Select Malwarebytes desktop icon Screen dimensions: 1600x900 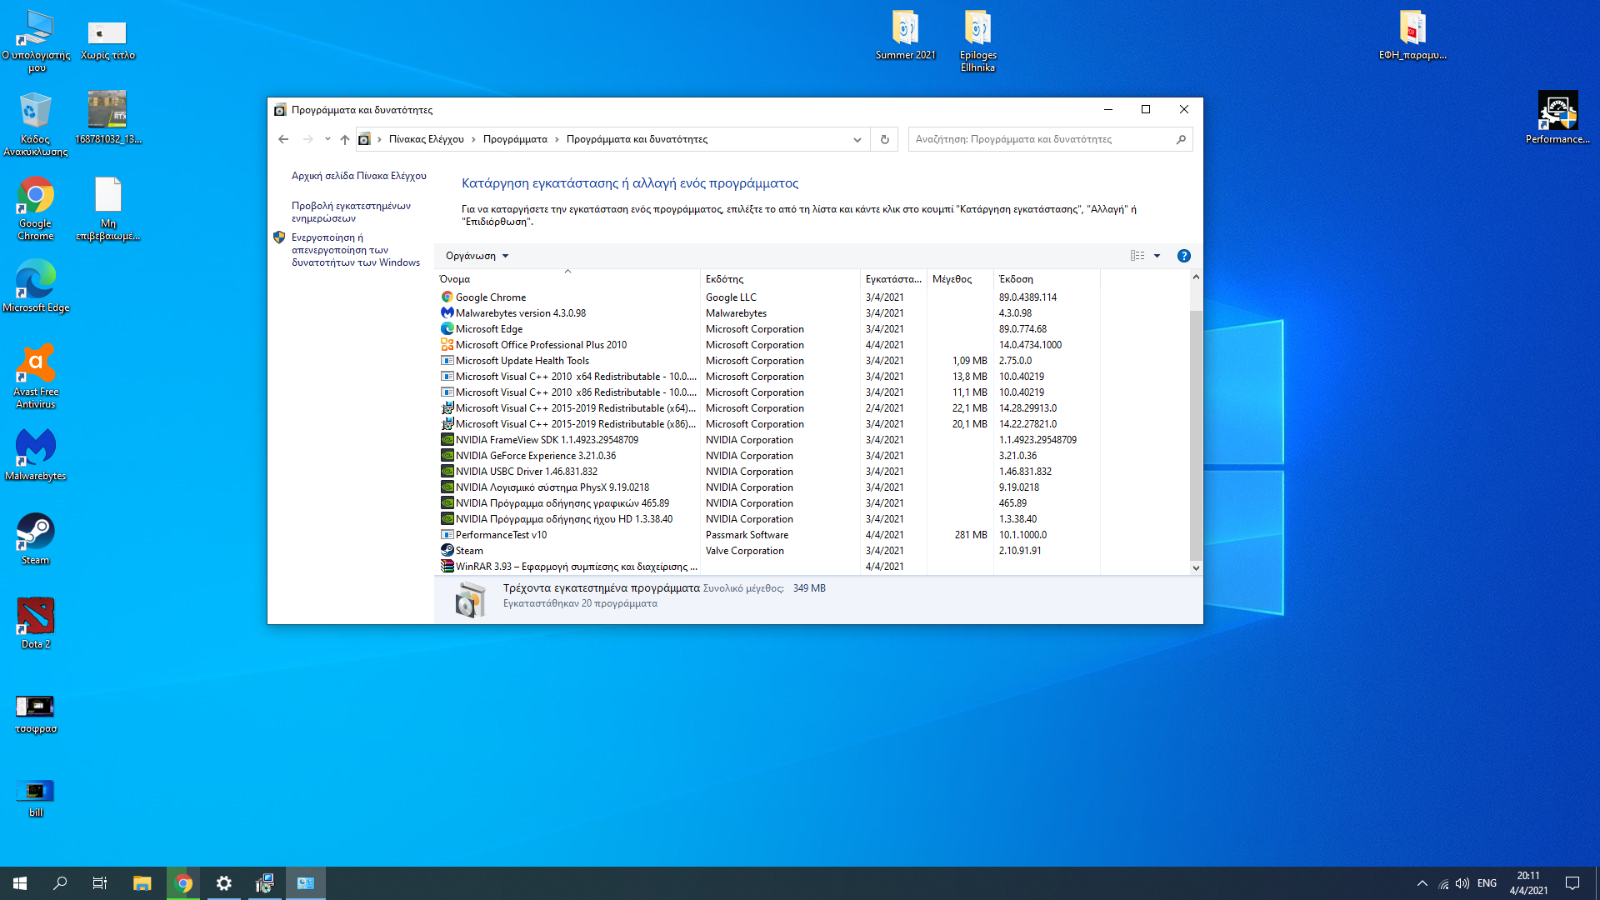click(36, 455)
